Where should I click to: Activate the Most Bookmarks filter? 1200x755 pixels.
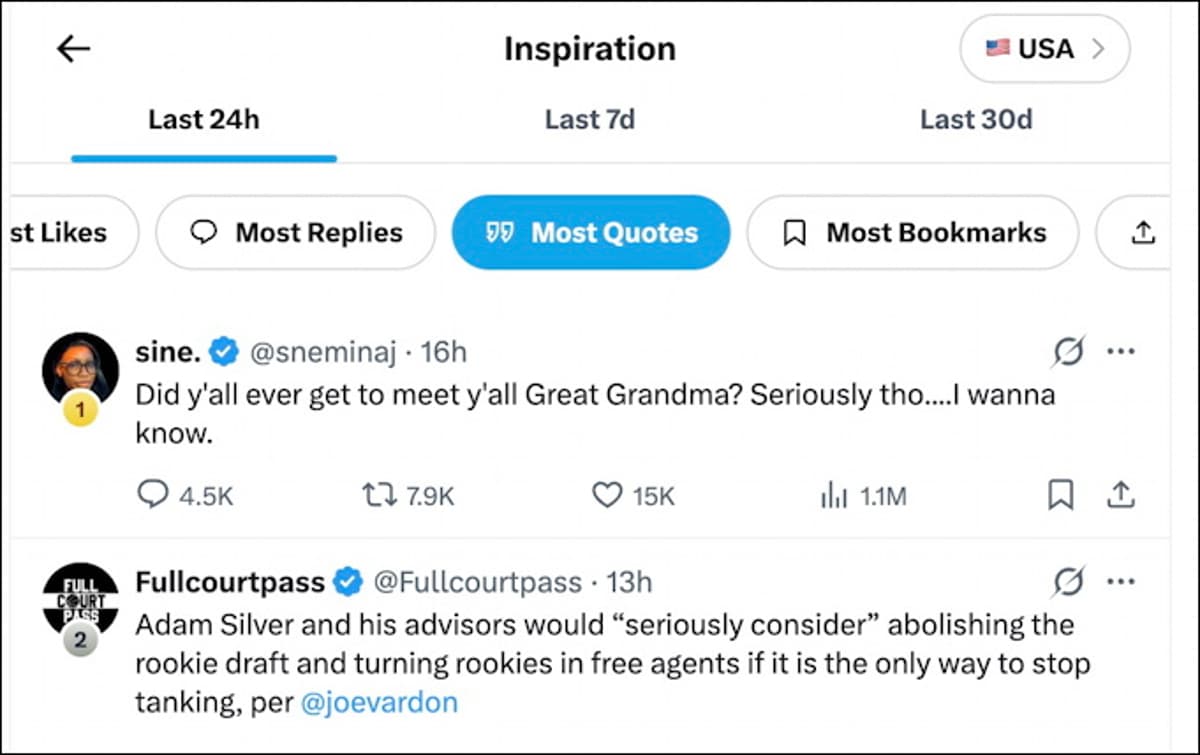[912, 232]
